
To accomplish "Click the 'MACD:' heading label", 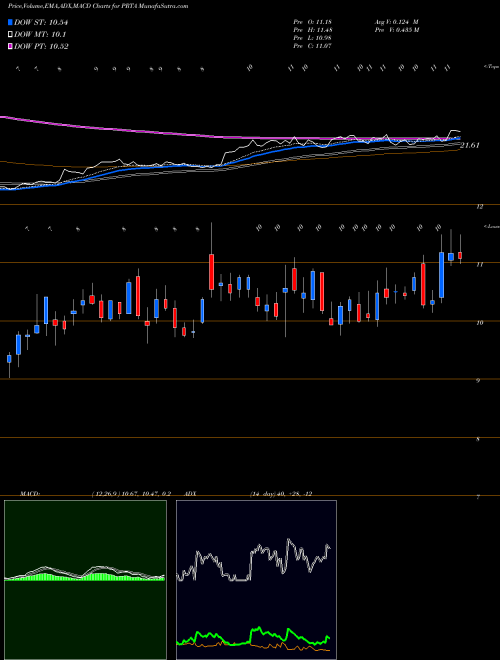I will [30, 494].
